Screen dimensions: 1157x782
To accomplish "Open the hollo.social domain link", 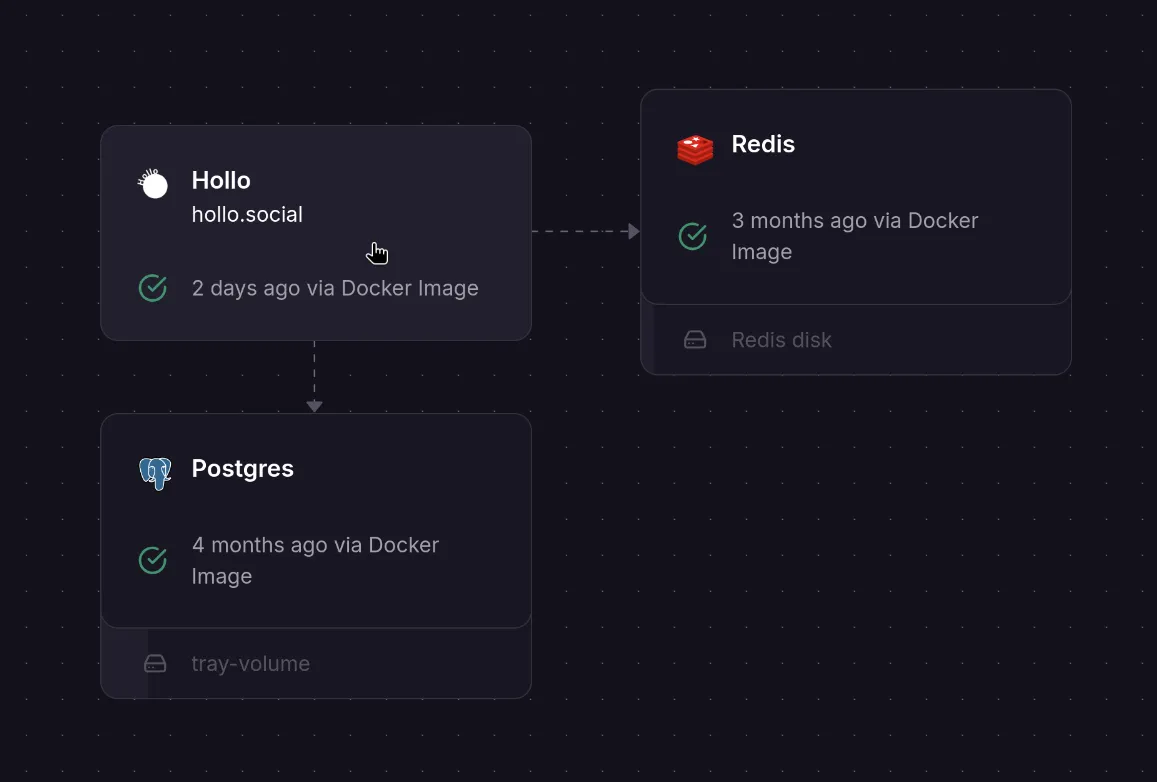I will [x=247, y=214].
